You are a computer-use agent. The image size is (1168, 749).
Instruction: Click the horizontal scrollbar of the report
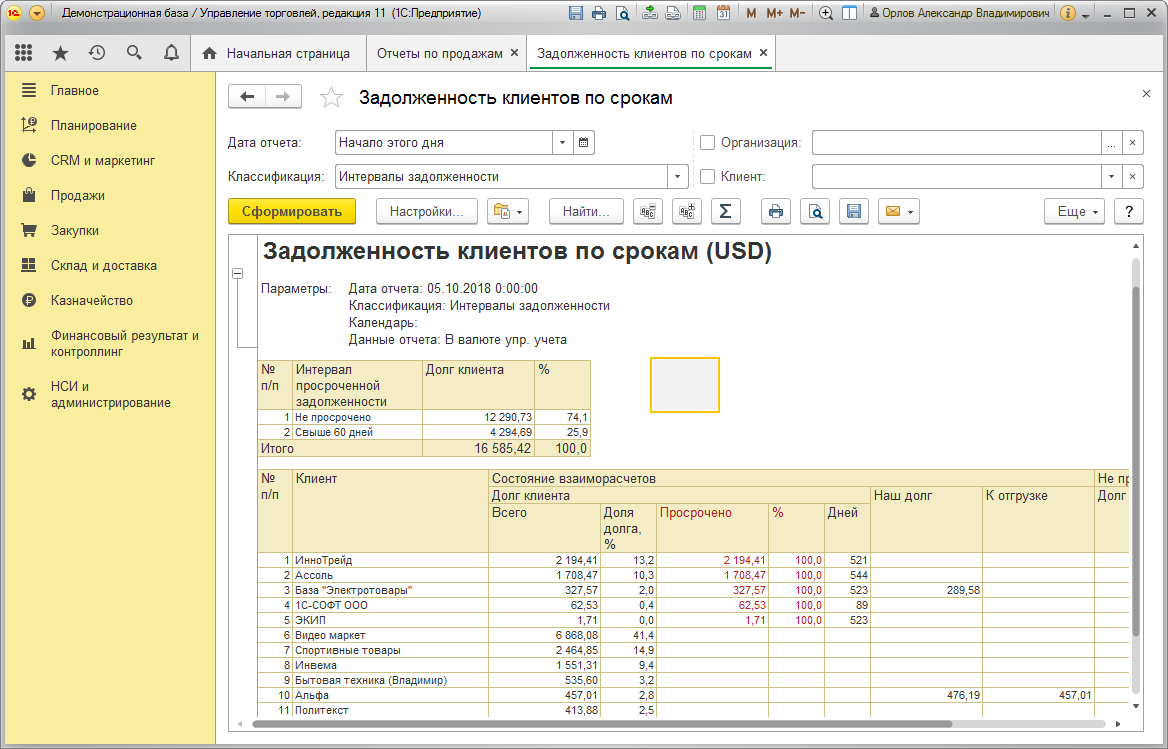point(602,724)
